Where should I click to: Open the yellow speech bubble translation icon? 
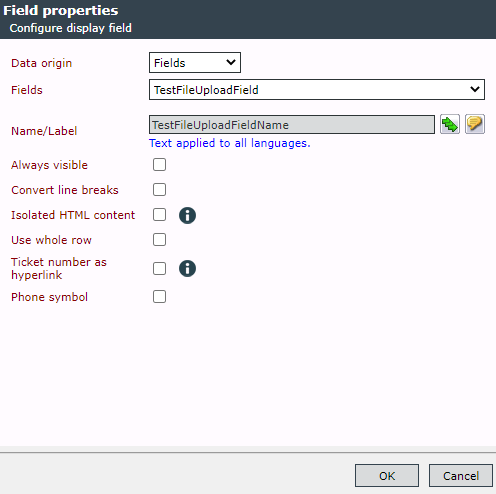[475, 124]
